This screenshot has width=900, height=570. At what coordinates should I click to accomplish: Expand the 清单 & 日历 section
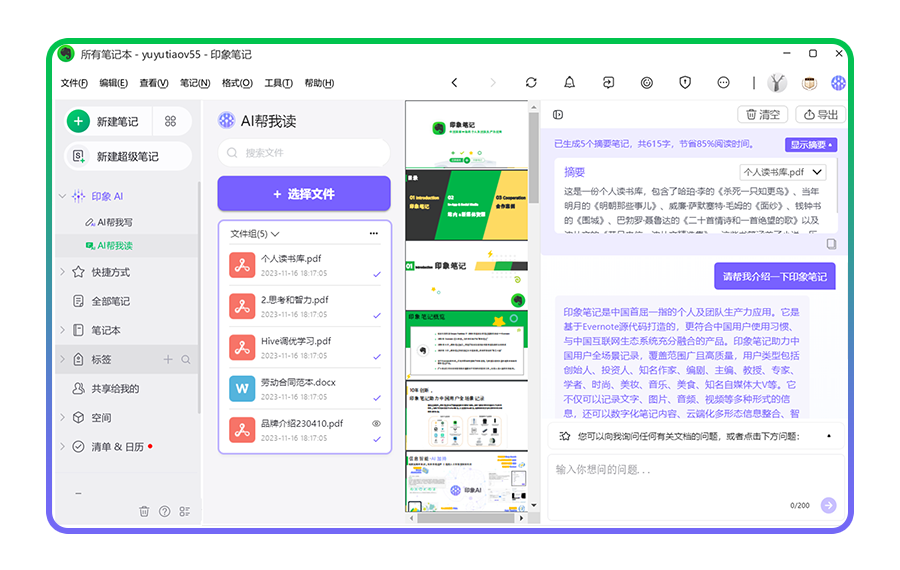tap(62, 446)
